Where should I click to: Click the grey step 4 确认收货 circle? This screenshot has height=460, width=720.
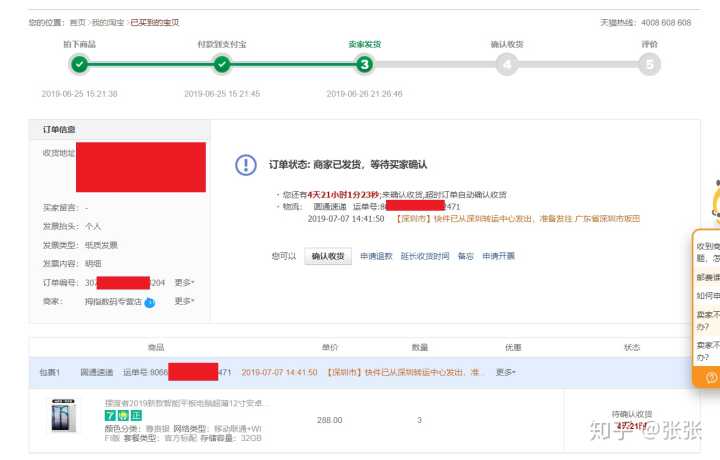coord(507,65)
